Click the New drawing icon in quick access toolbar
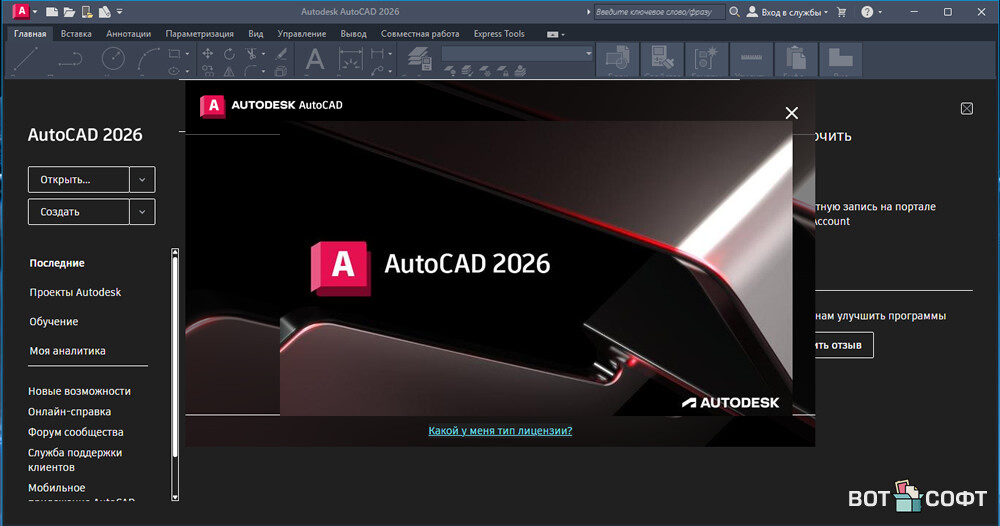The width and height of the screenshot is (1000, 526). [x=50, y=12]
